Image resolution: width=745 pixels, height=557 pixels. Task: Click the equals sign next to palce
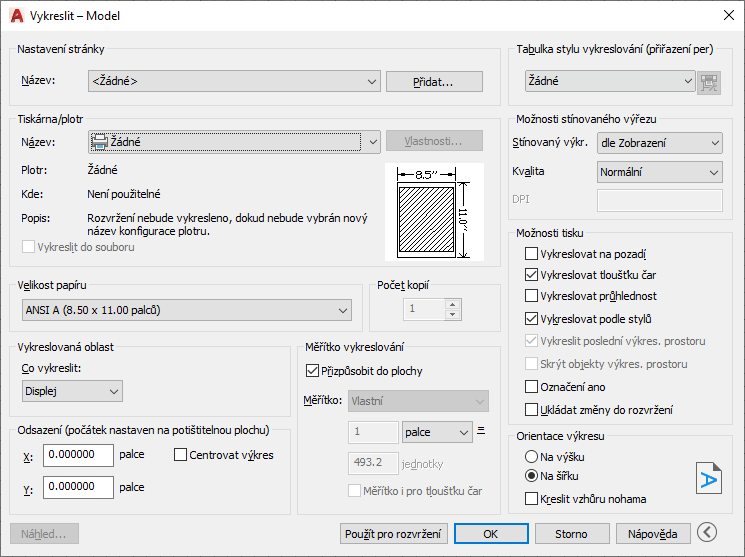[x=481, y=431]
